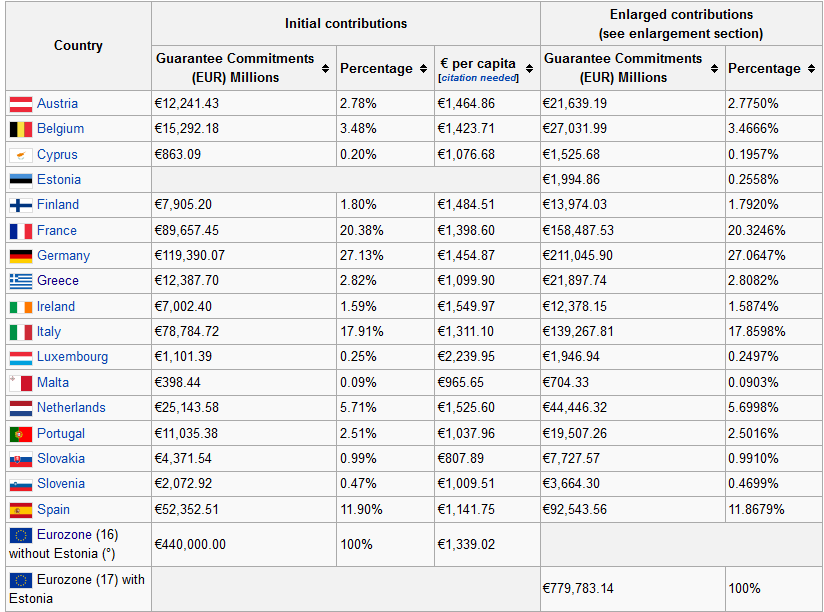Sort by enlarged Guarantee Commitments column

coord(714,69)
